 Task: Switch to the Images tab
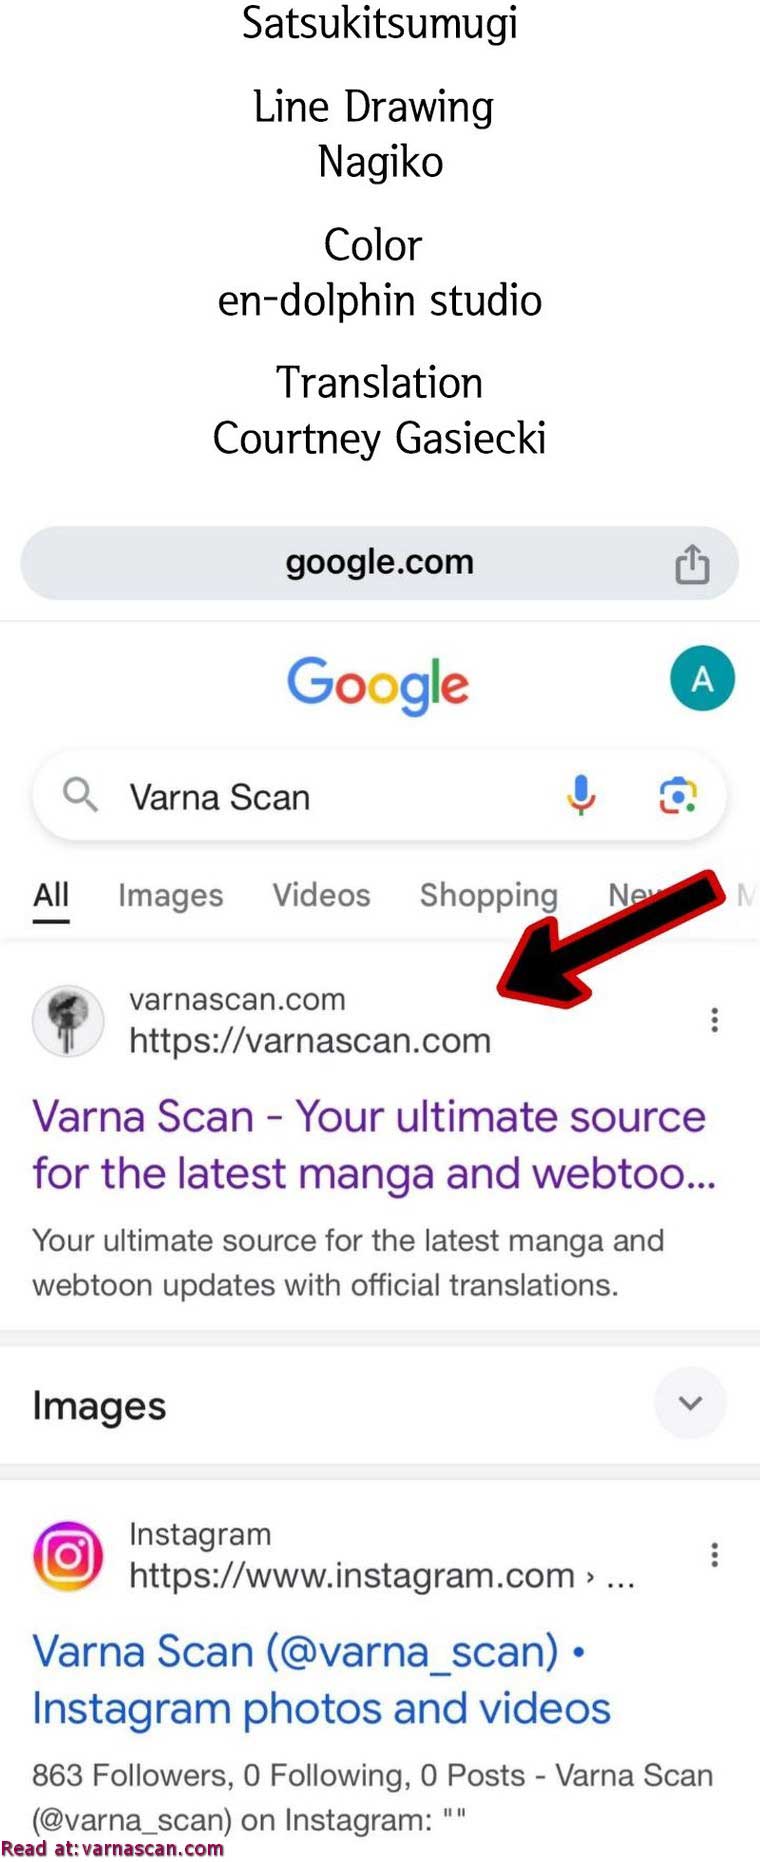coord(170,896)
